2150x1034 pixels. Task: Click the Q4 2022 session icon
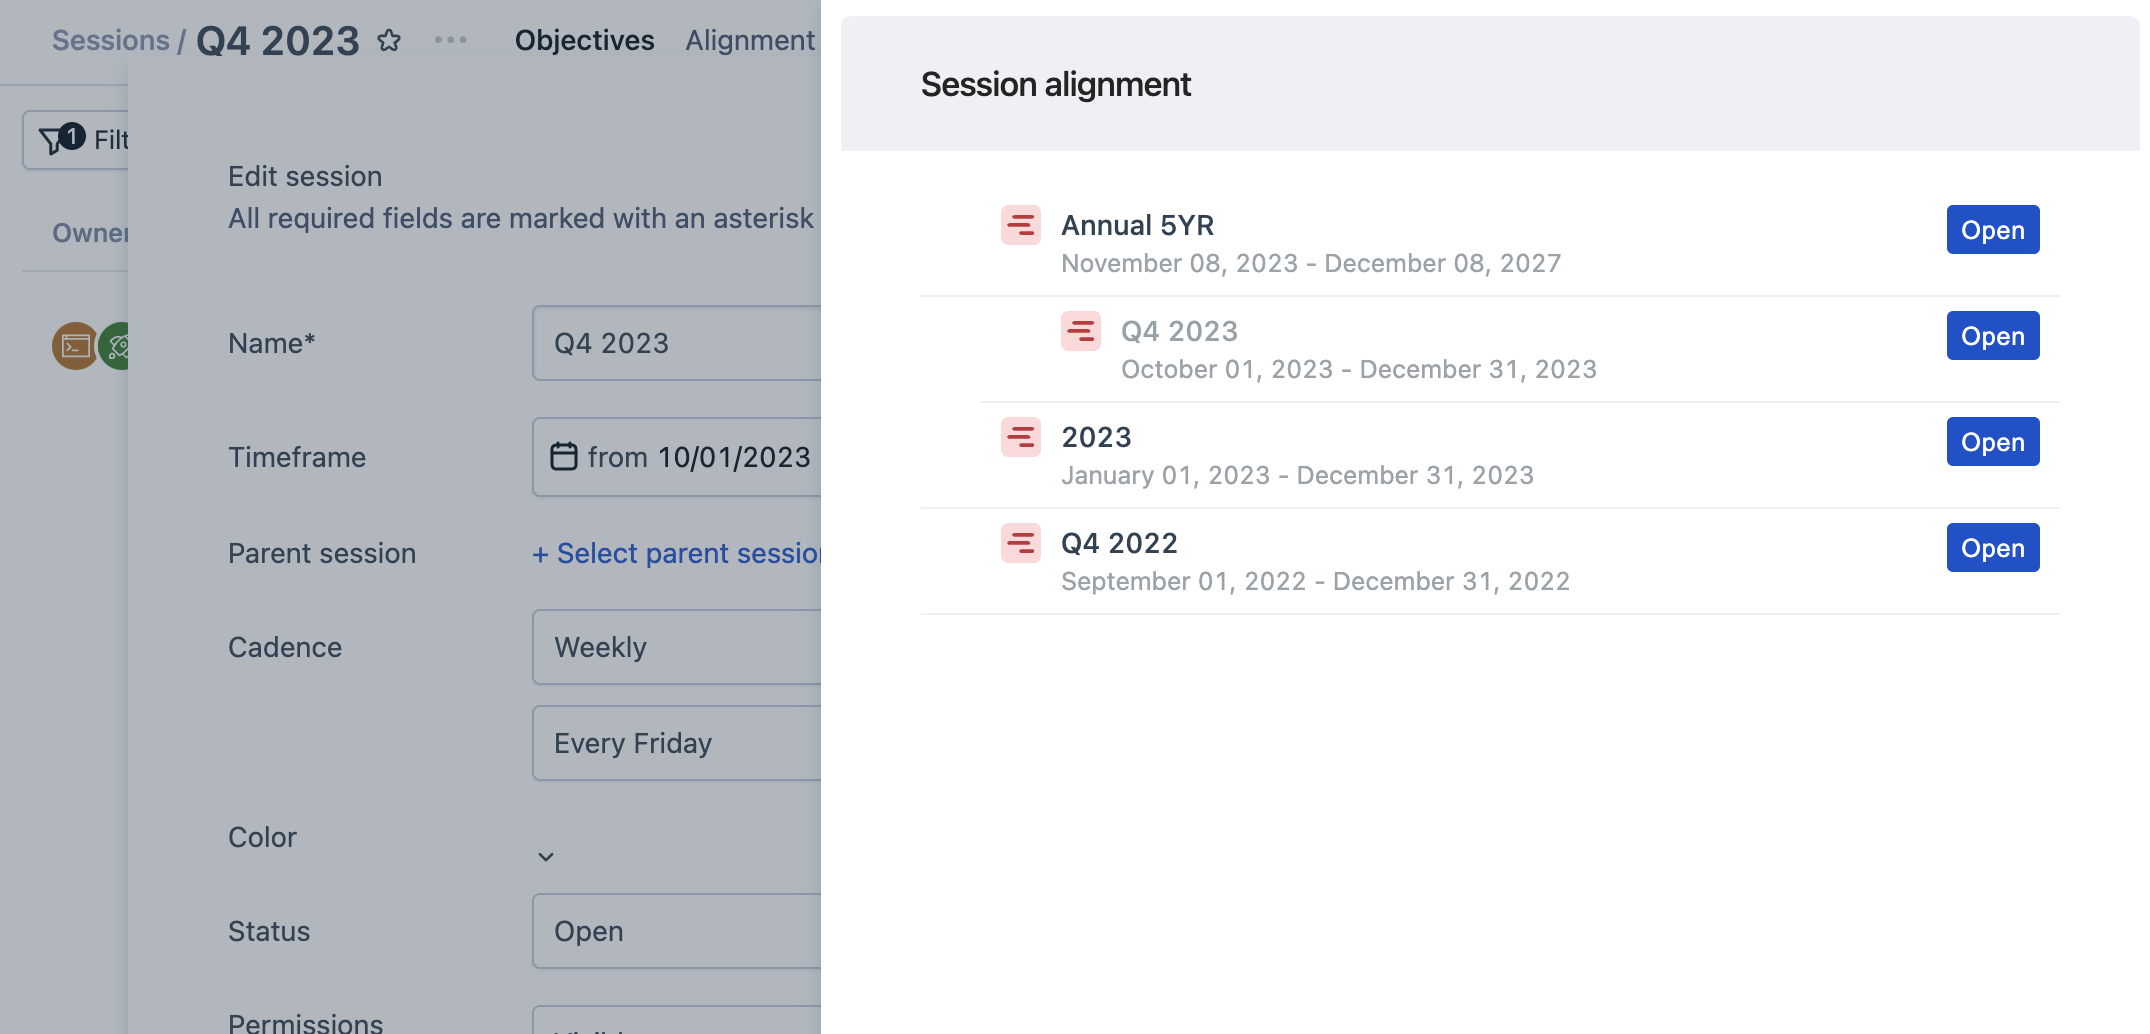pos(1021,543)
